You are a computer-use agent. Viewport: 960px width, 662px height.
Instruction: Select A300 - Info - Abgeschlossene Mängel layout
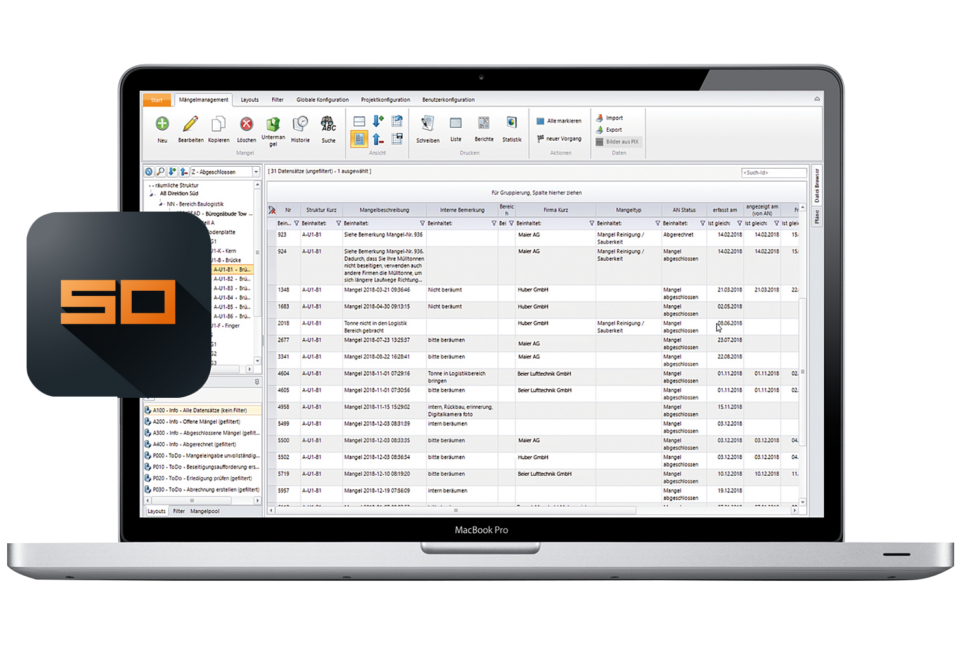point(203,433)
